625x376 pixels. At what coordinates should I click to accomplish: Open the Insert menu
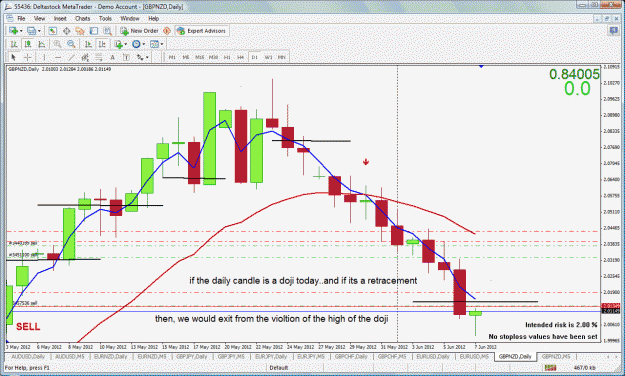point(60,18)
